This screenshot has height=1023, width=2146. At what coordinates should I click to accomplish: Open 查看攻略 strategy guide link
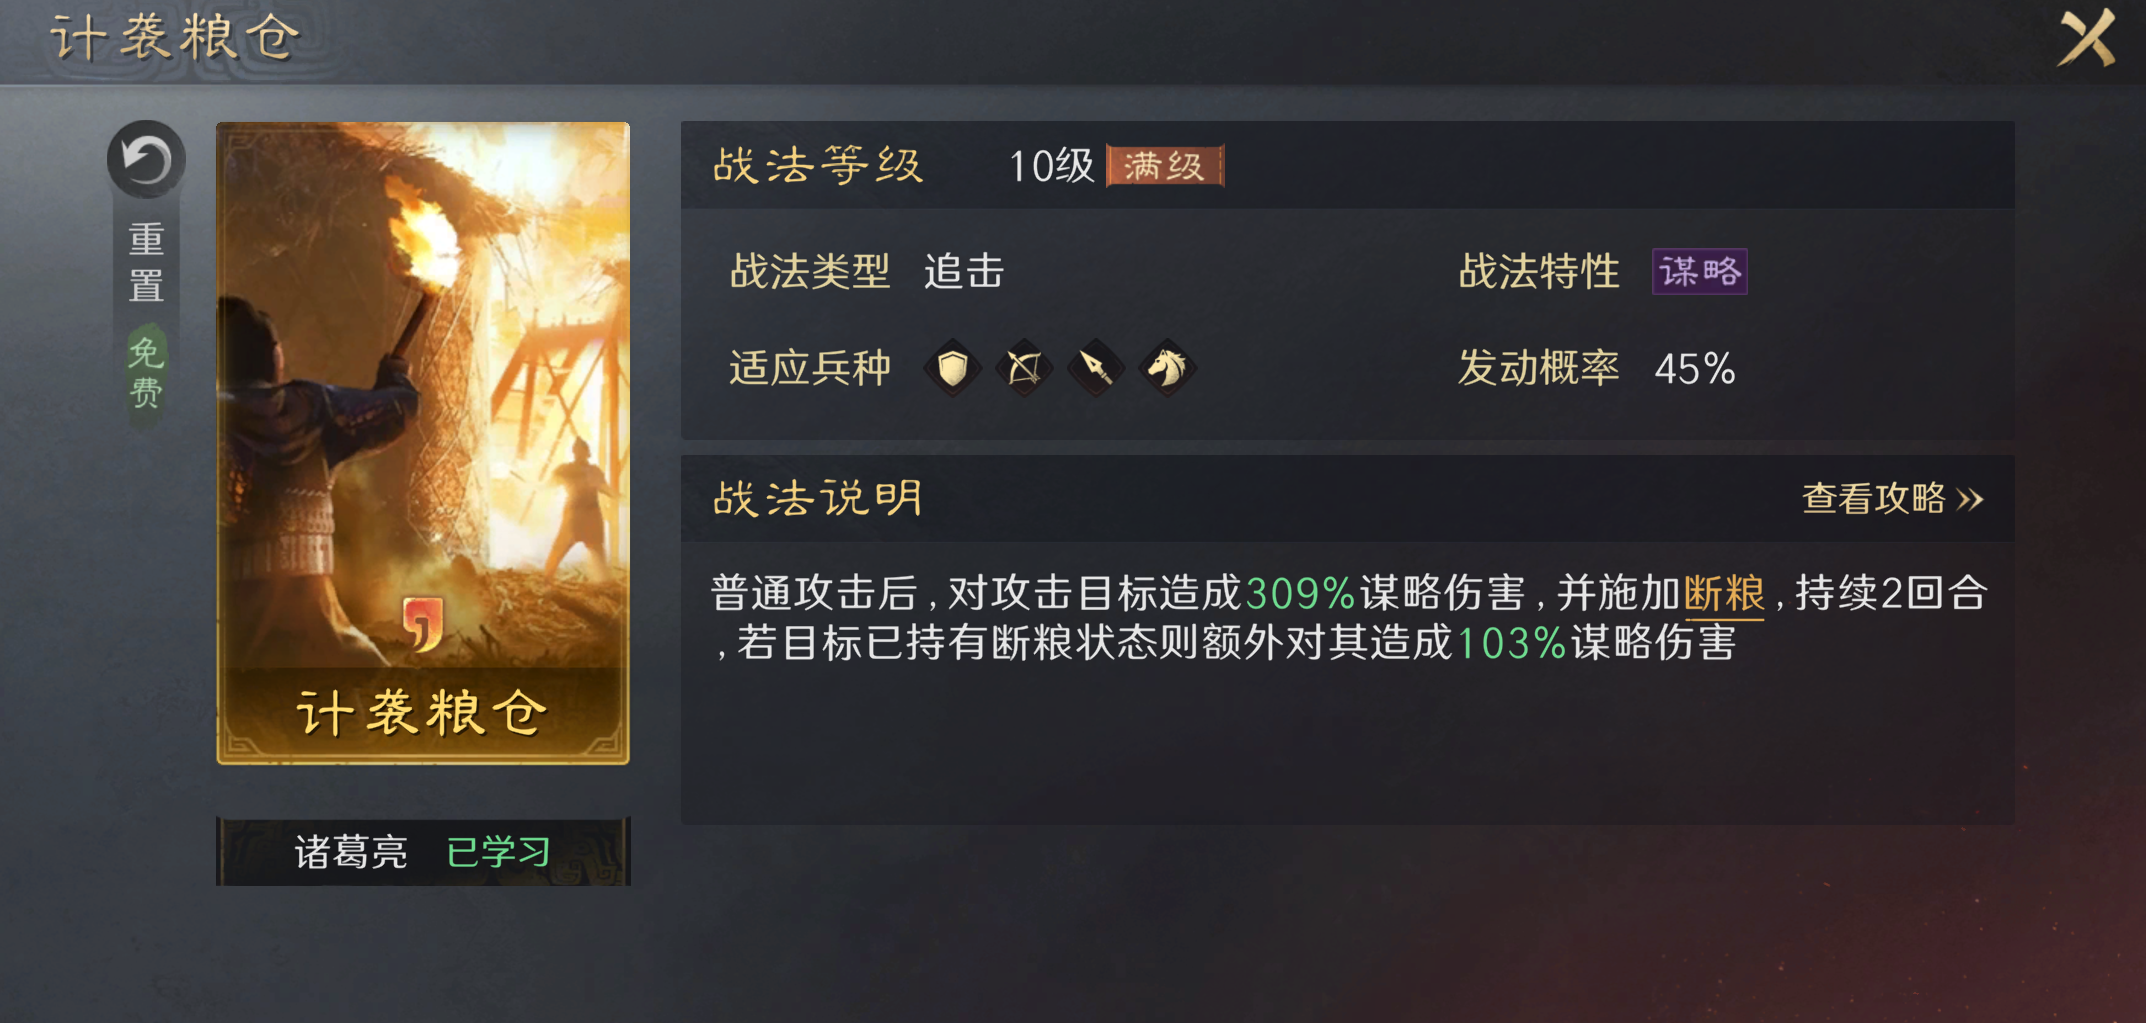pos(1873,498)
